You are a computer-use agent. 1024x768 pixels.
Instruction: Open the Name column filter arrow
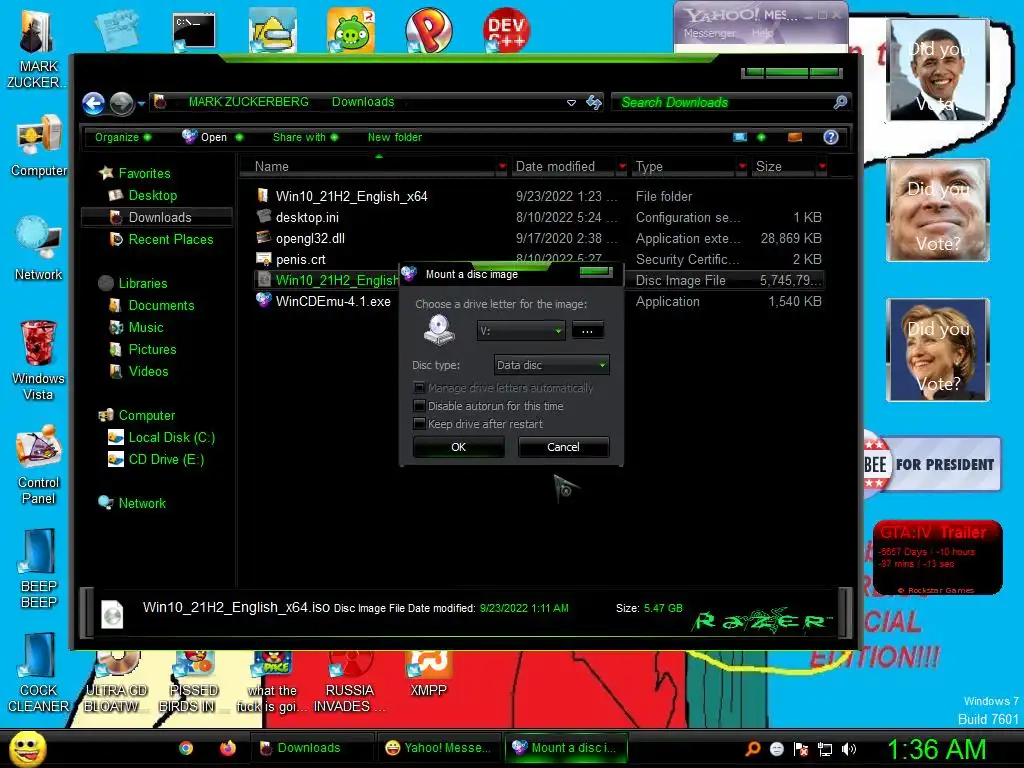click(x=502, y=167)
